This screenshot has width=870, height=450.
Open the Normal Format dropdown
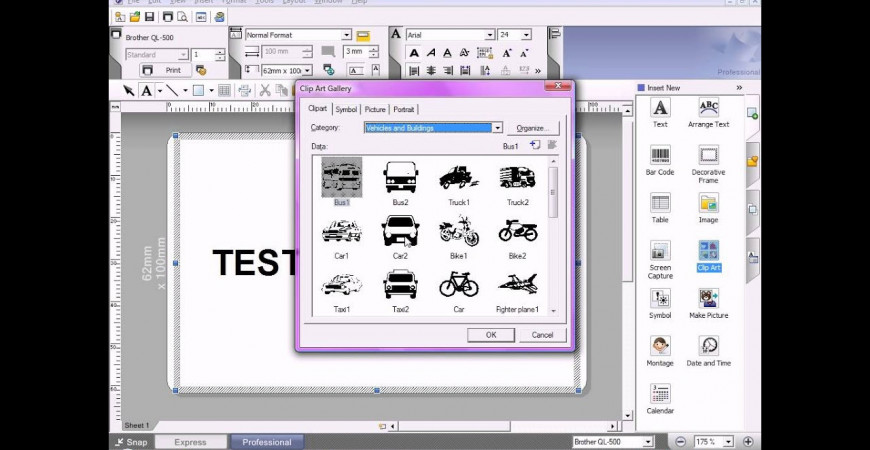coord(346,35)
